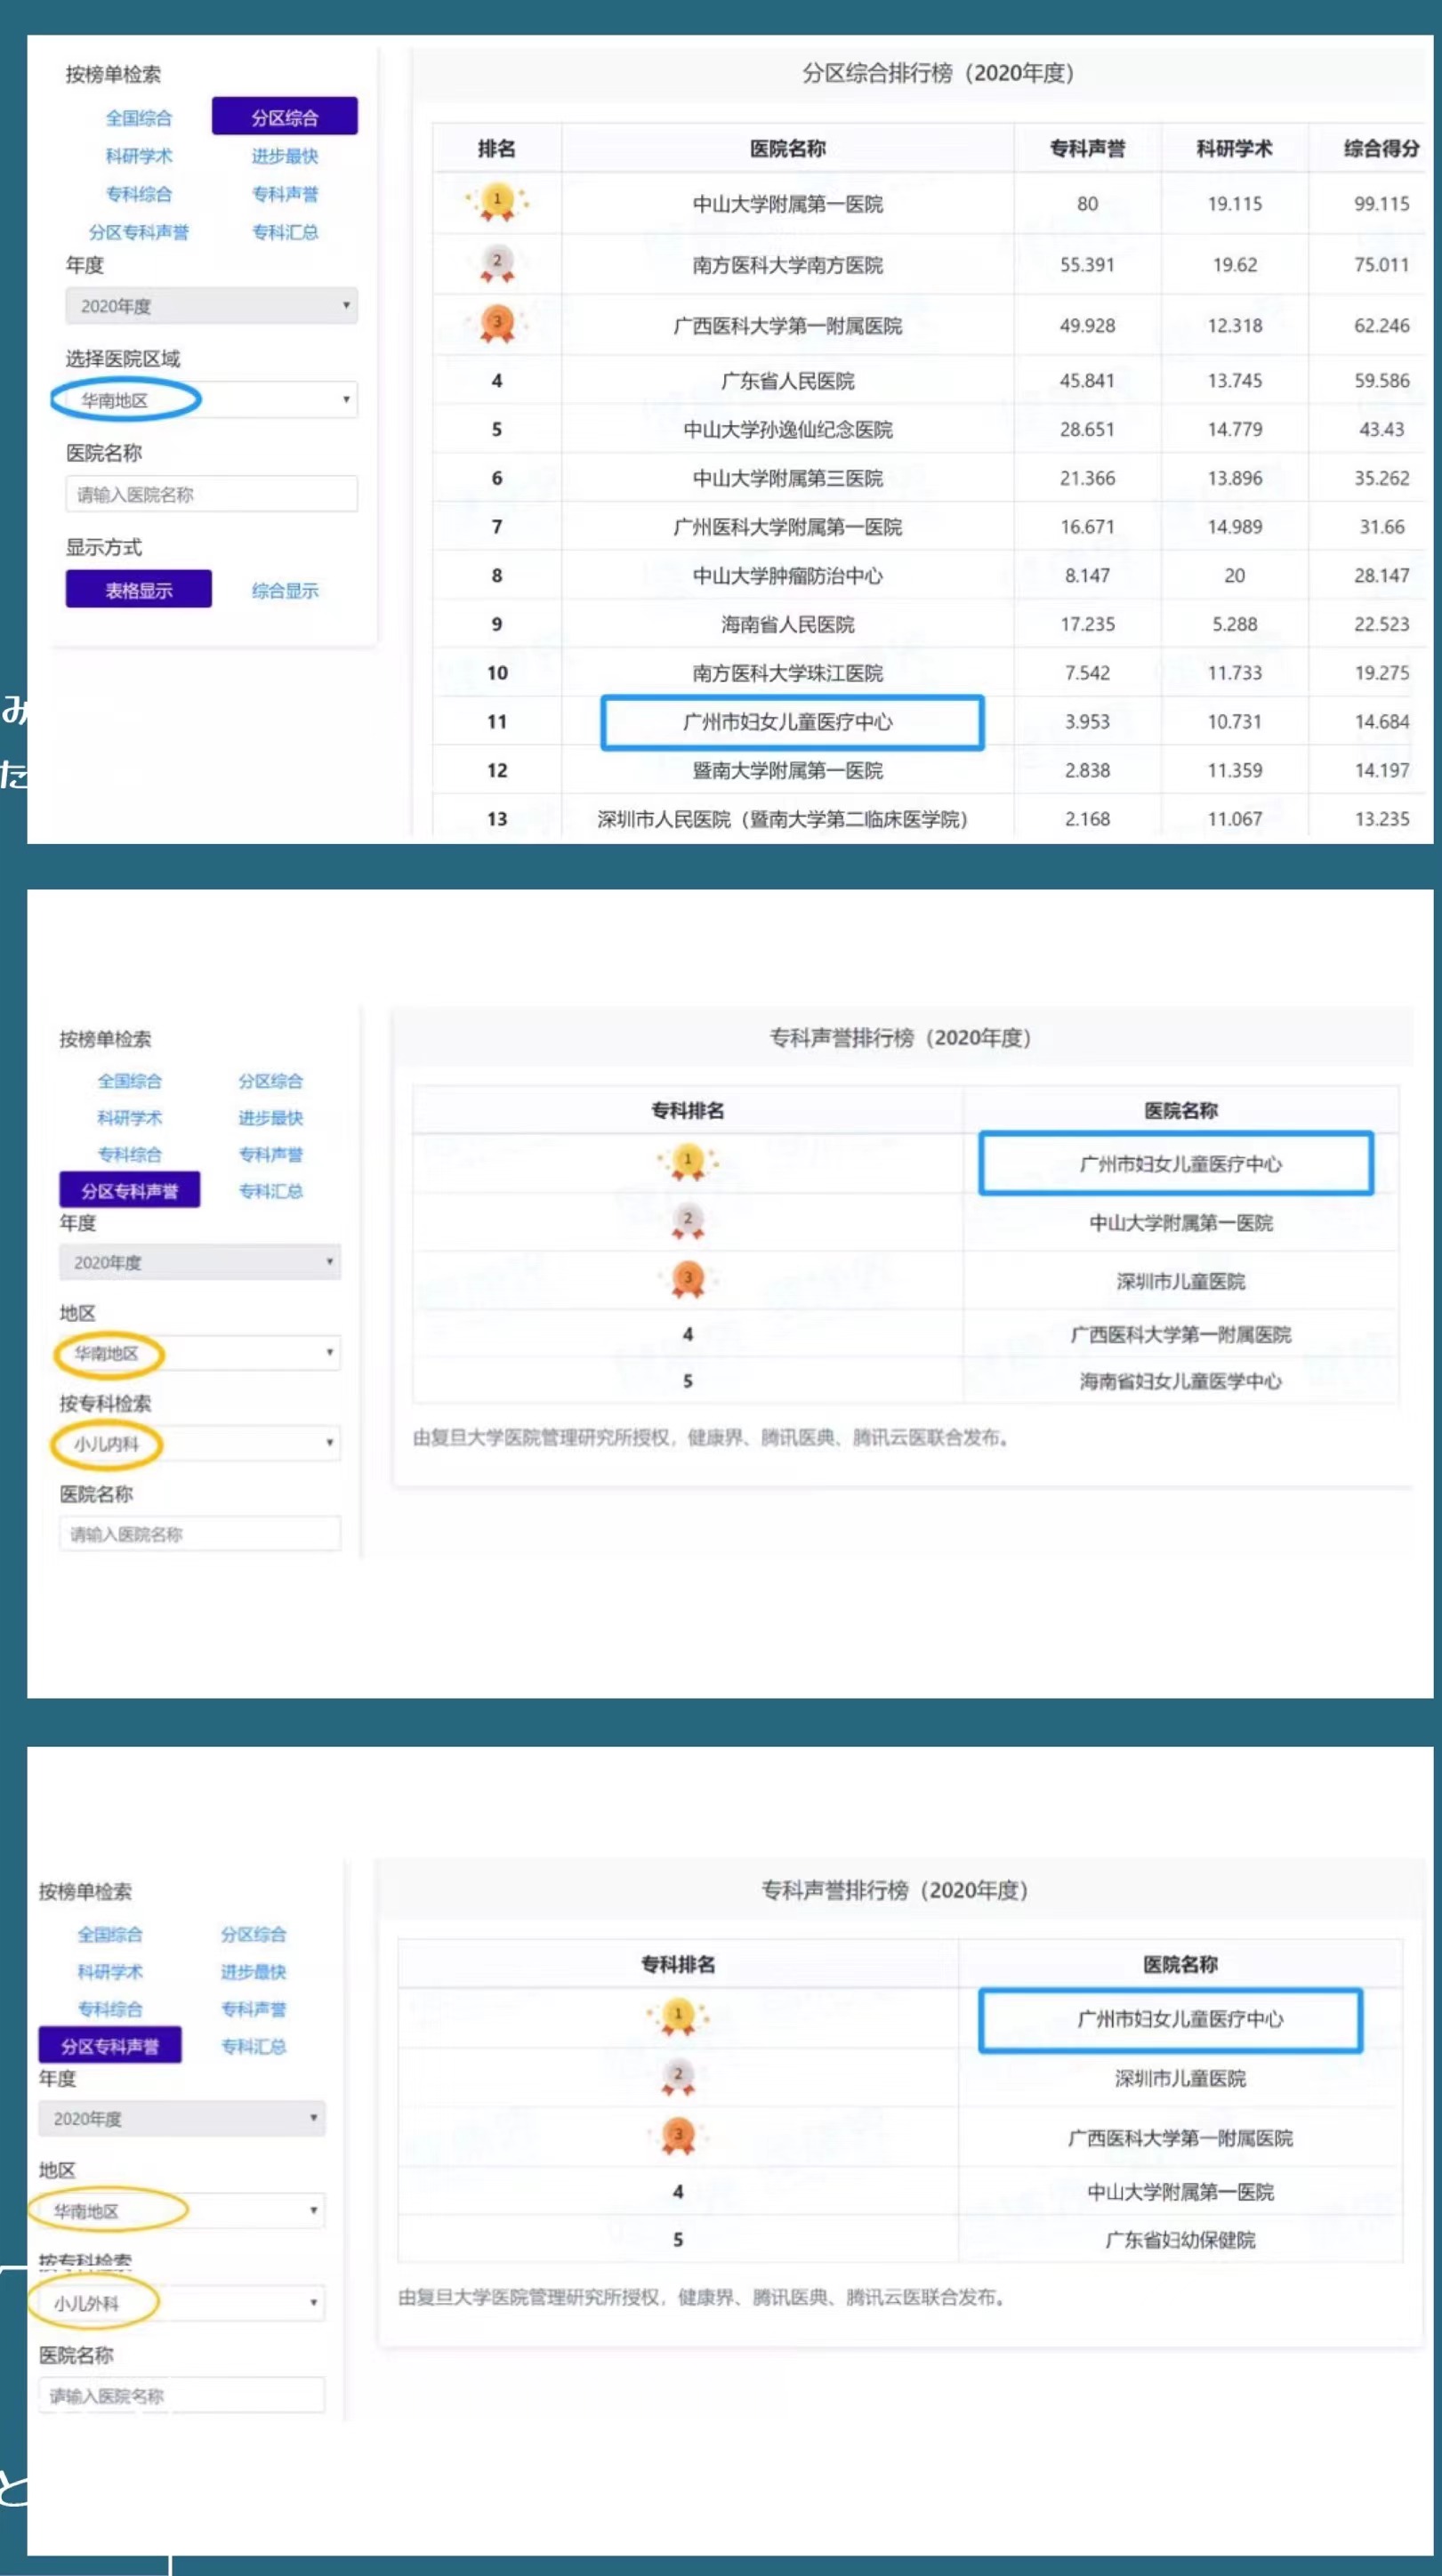Focus the 请输入医院名称 field in the 分区综合 panel
This screenshot has width=1442, height=2576.
pos(211,494)
